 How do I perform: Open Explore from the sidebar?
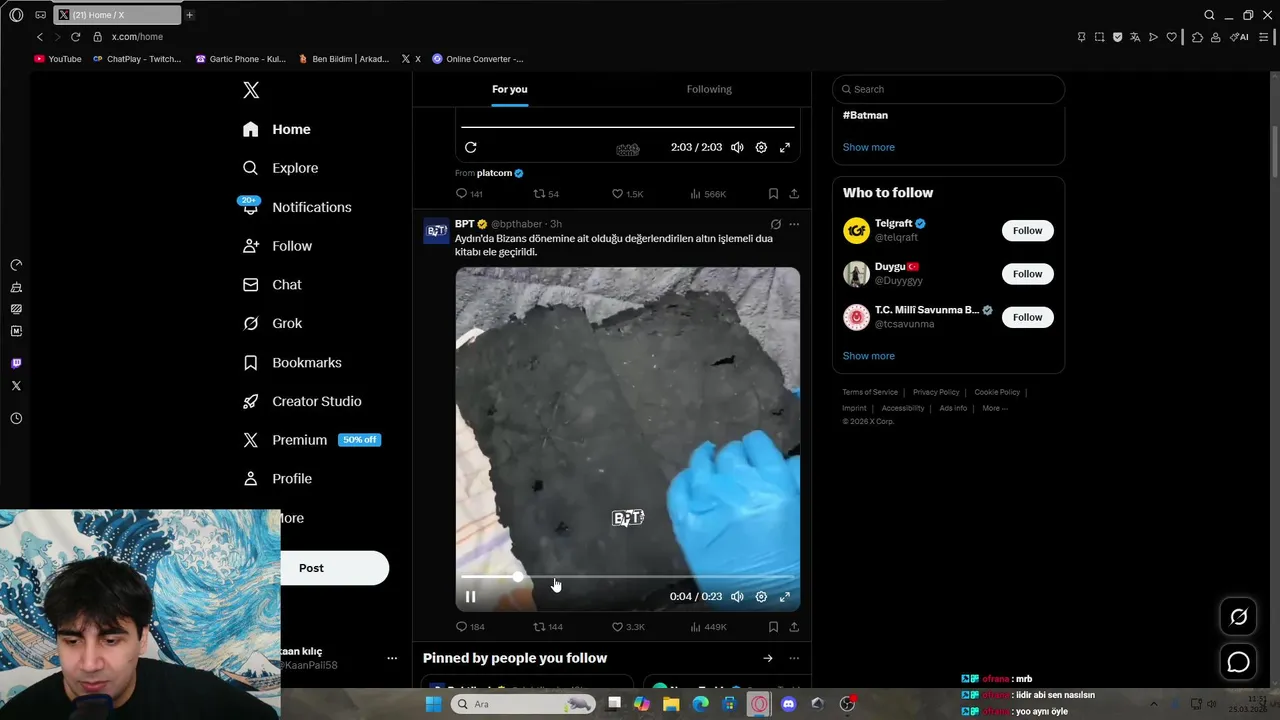(281, 168)
